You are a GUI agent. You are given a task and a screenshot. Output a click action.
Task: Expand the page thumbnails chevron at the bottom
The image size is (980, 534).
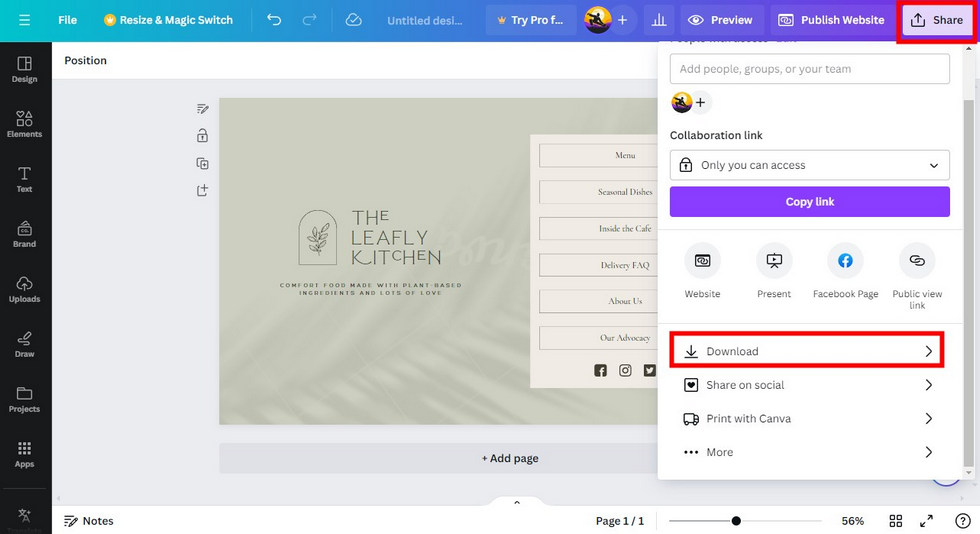coord(516,502)
